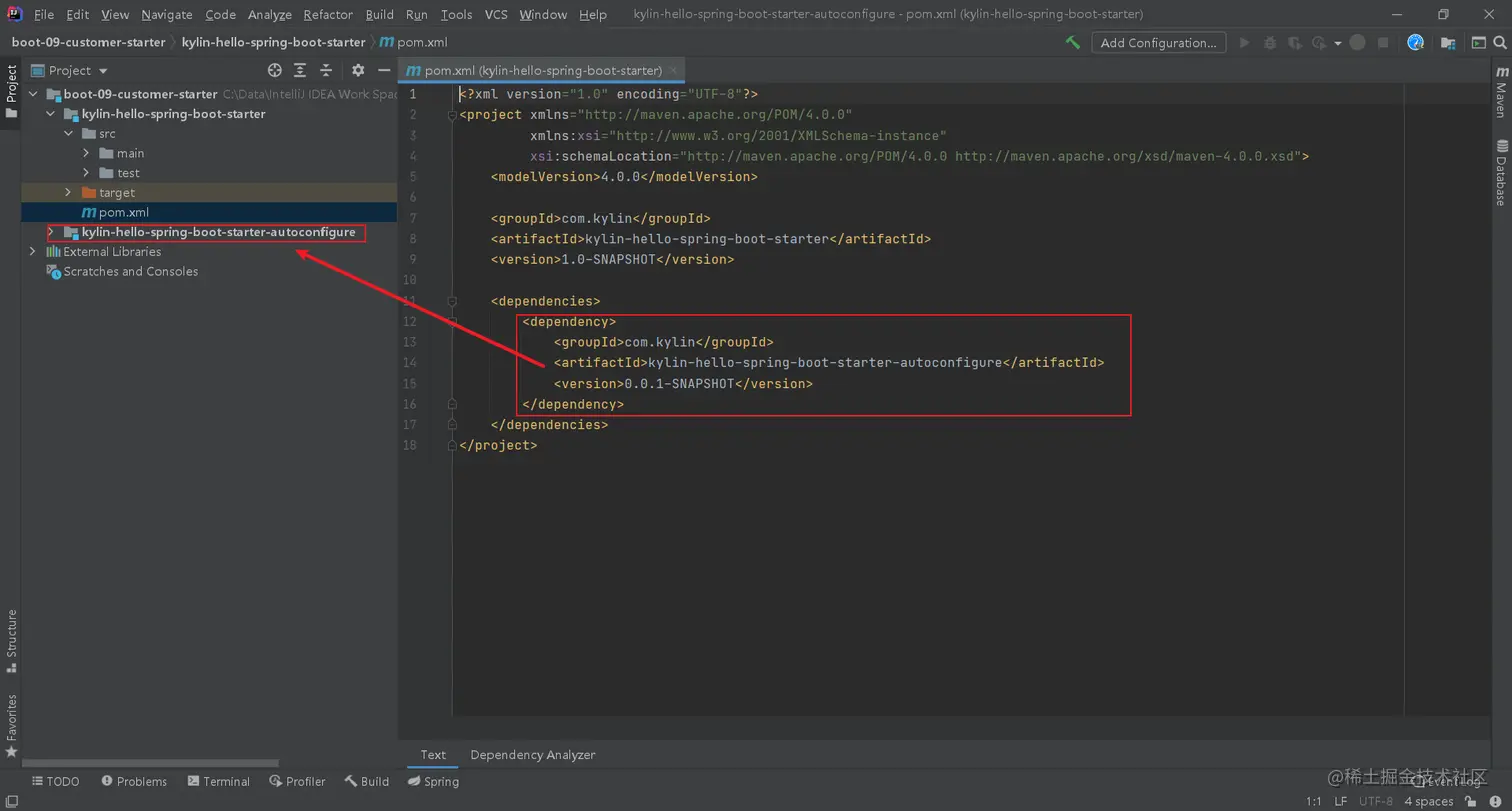Click the Run with Coverage icon
Screen dimensions: 1512x811
[1295, 42]
